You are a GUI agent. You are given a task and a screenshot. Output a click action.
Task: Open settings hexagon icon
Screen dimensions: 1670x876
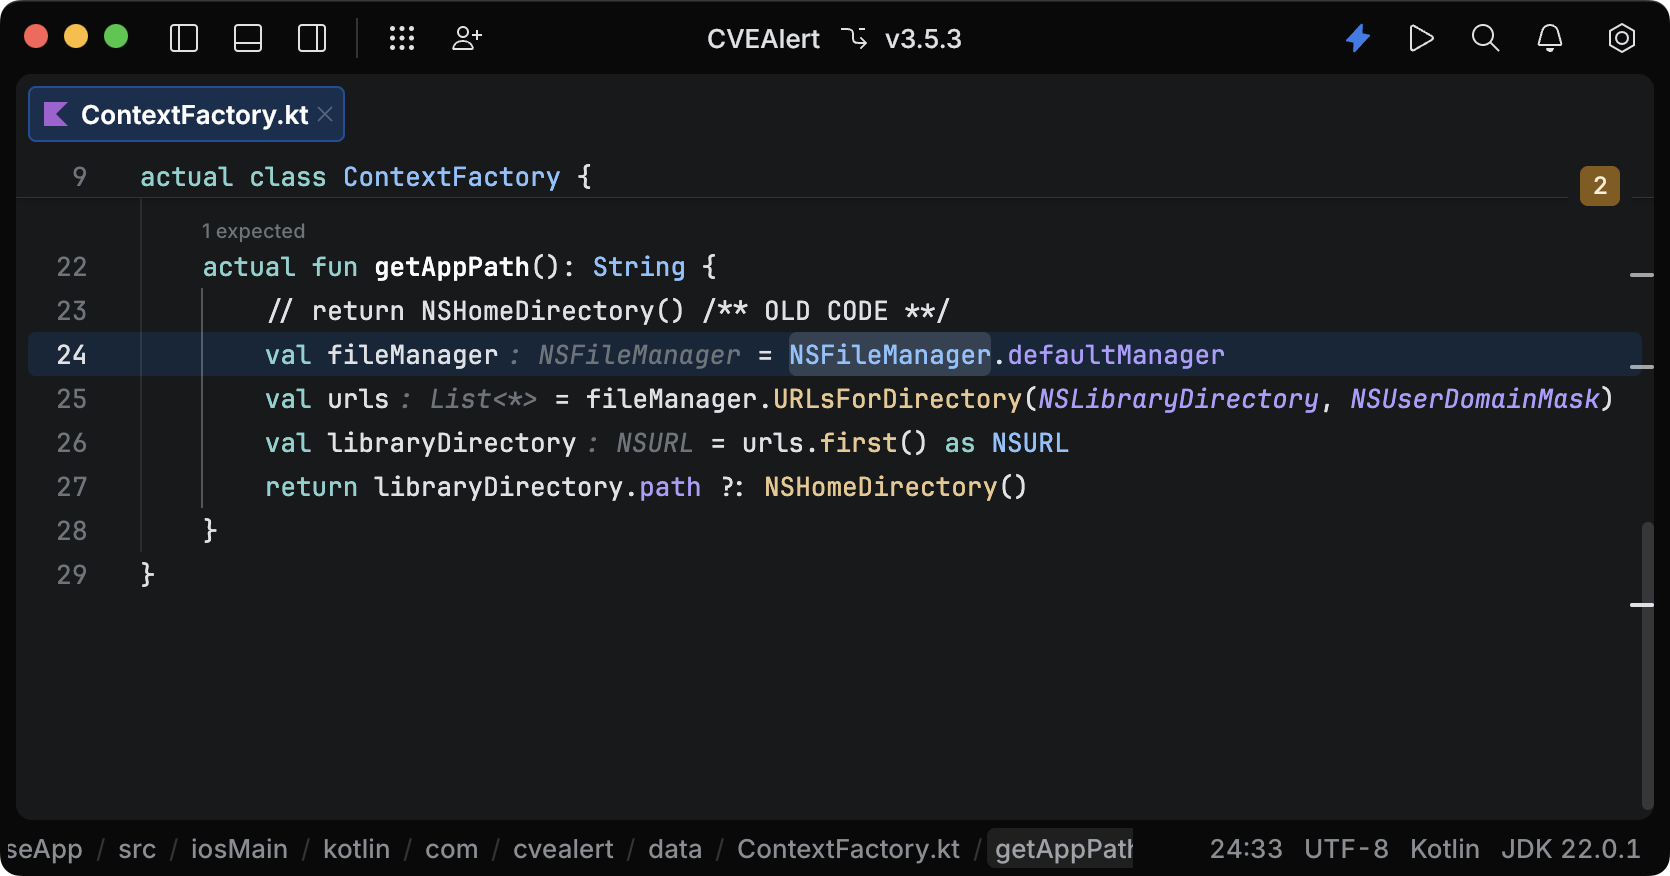pyautogui.click(x=1622, y=39)
